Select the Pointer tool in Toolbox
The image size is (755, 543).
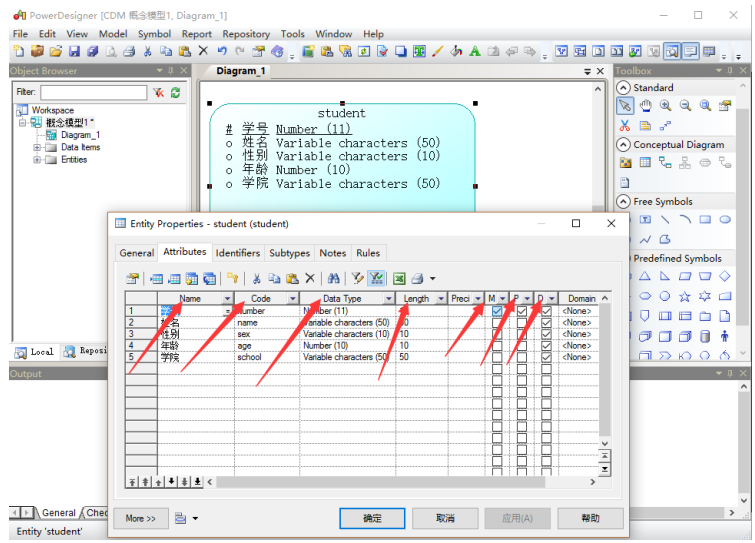point(625,105)
